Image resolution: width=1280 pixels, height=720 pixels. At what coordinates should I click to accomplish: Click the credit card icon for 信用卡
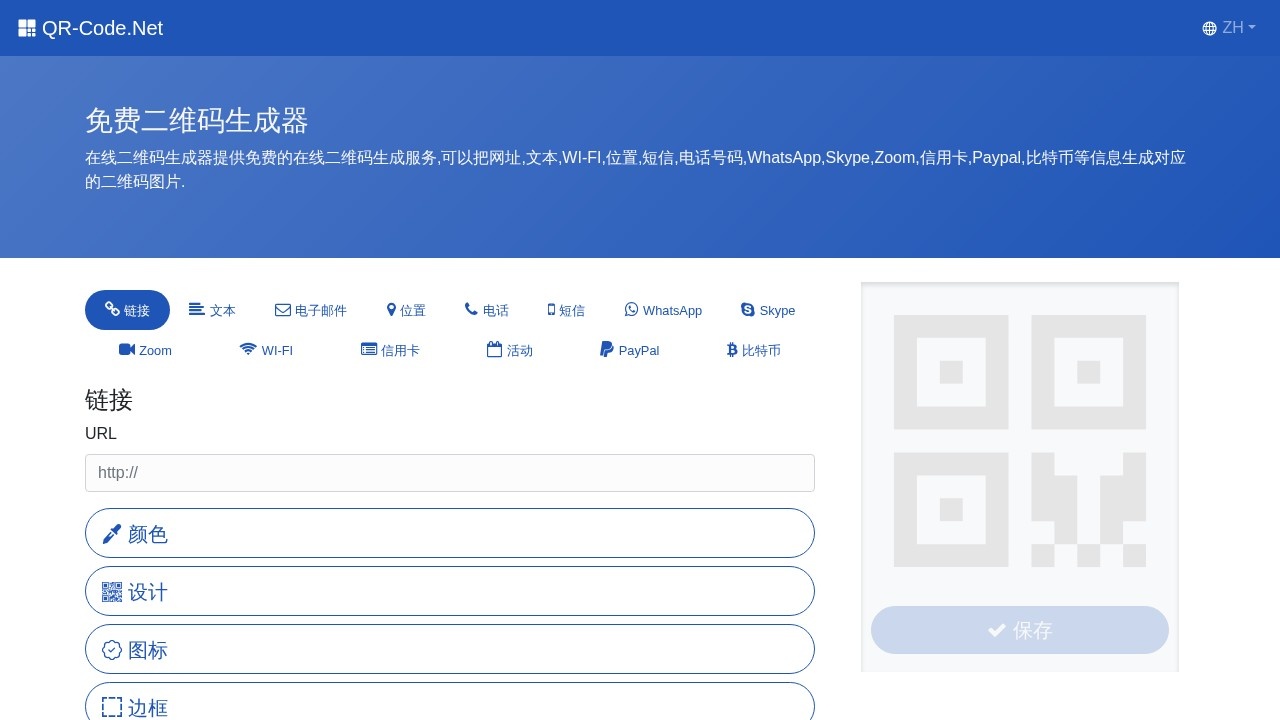click(x=369, y=349)
